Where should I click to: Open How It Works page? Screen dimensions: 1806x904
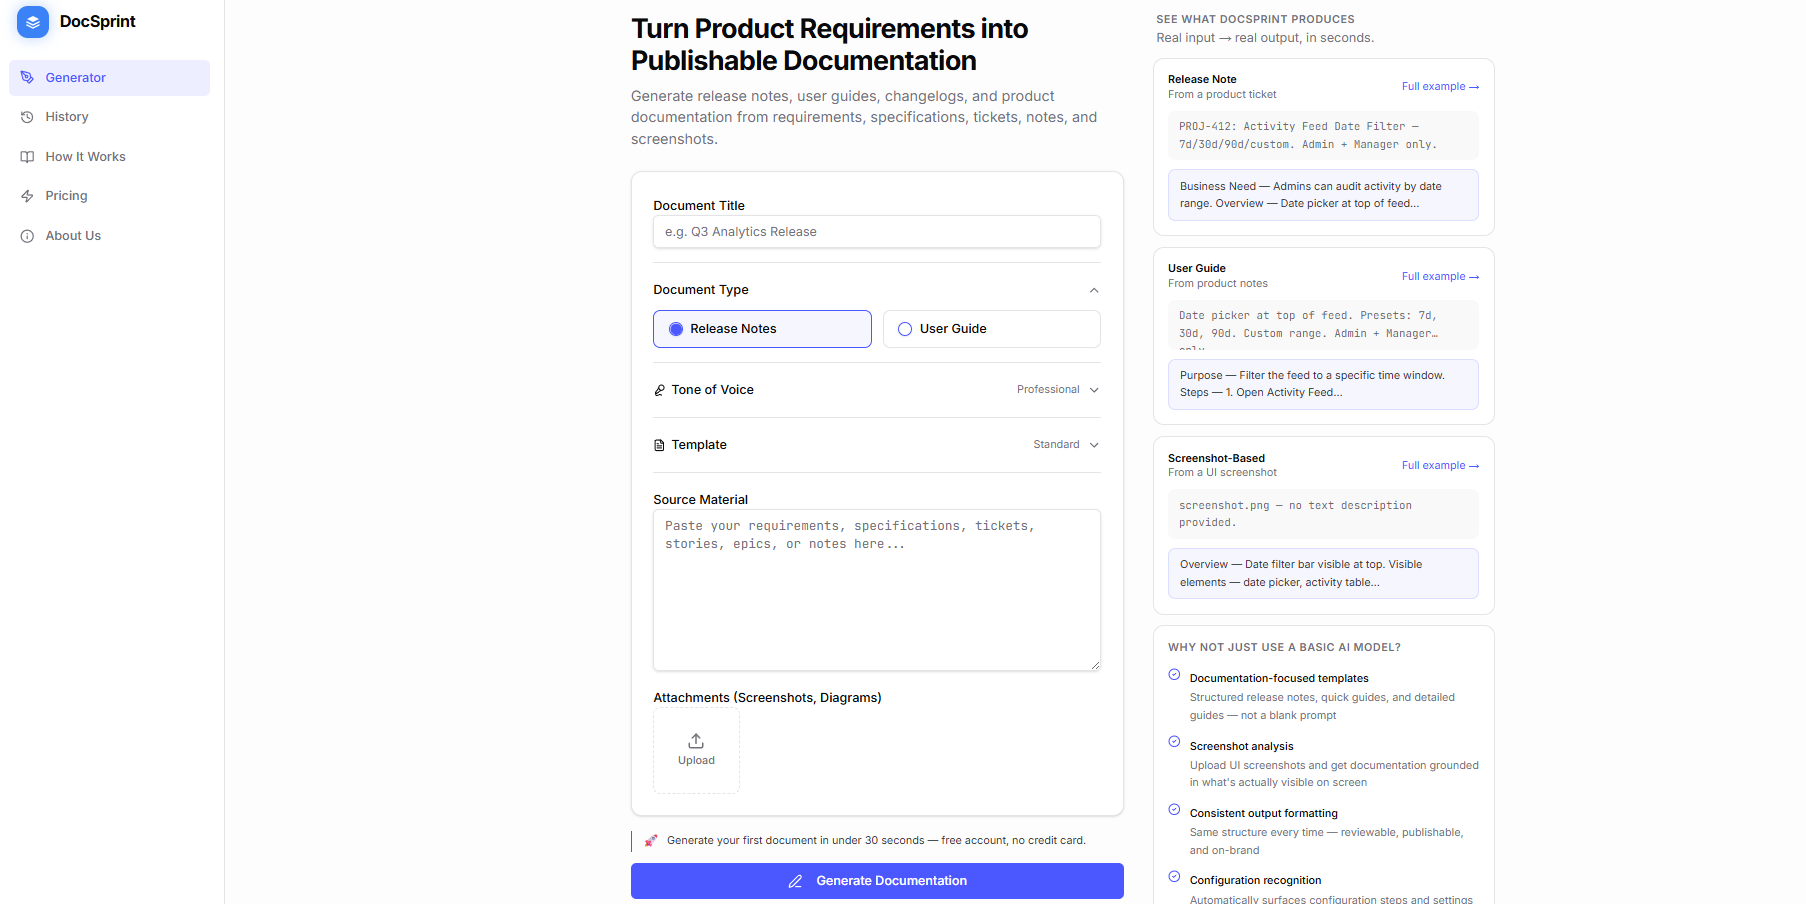pos(109,157)
